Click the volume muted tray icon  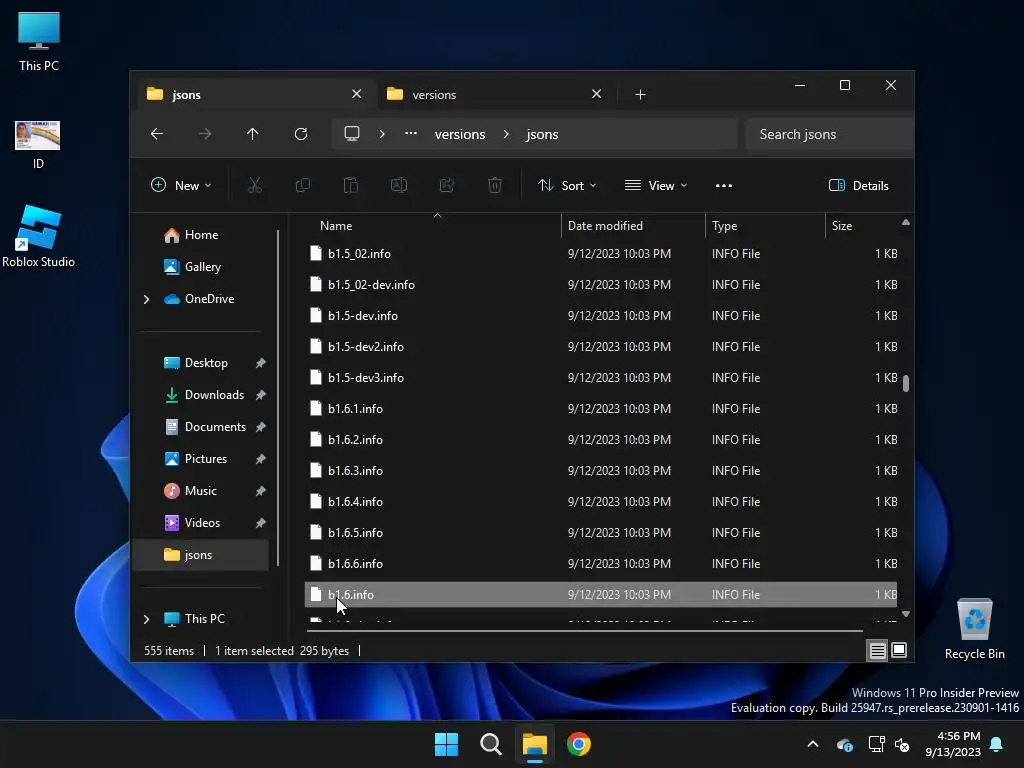[903, 744]
